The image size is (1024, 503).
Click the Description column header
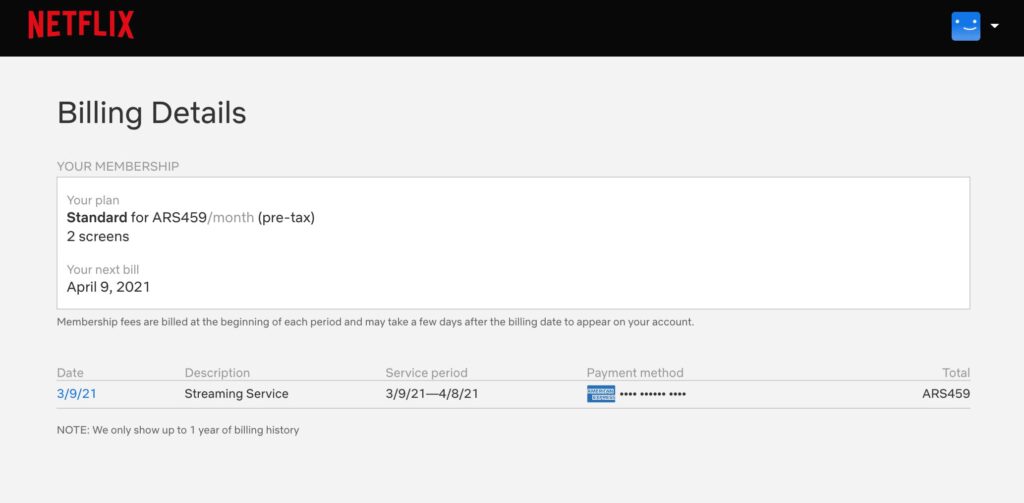(x=217, y=373)
